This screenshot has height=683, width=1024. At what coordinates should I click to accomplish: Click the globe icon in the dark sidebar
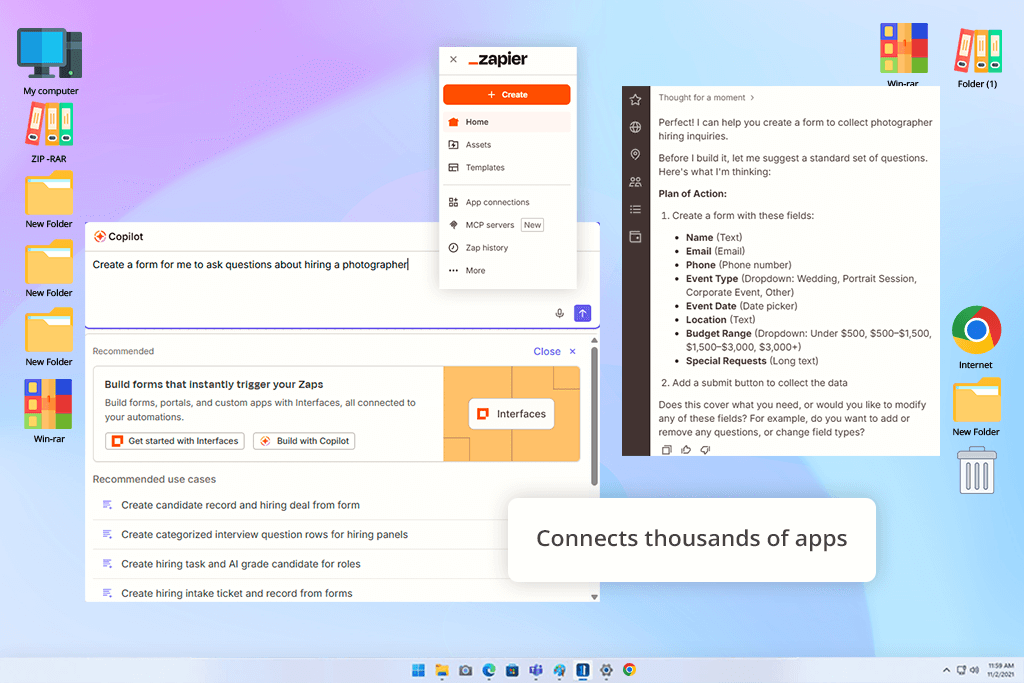(x=635, y=127)
